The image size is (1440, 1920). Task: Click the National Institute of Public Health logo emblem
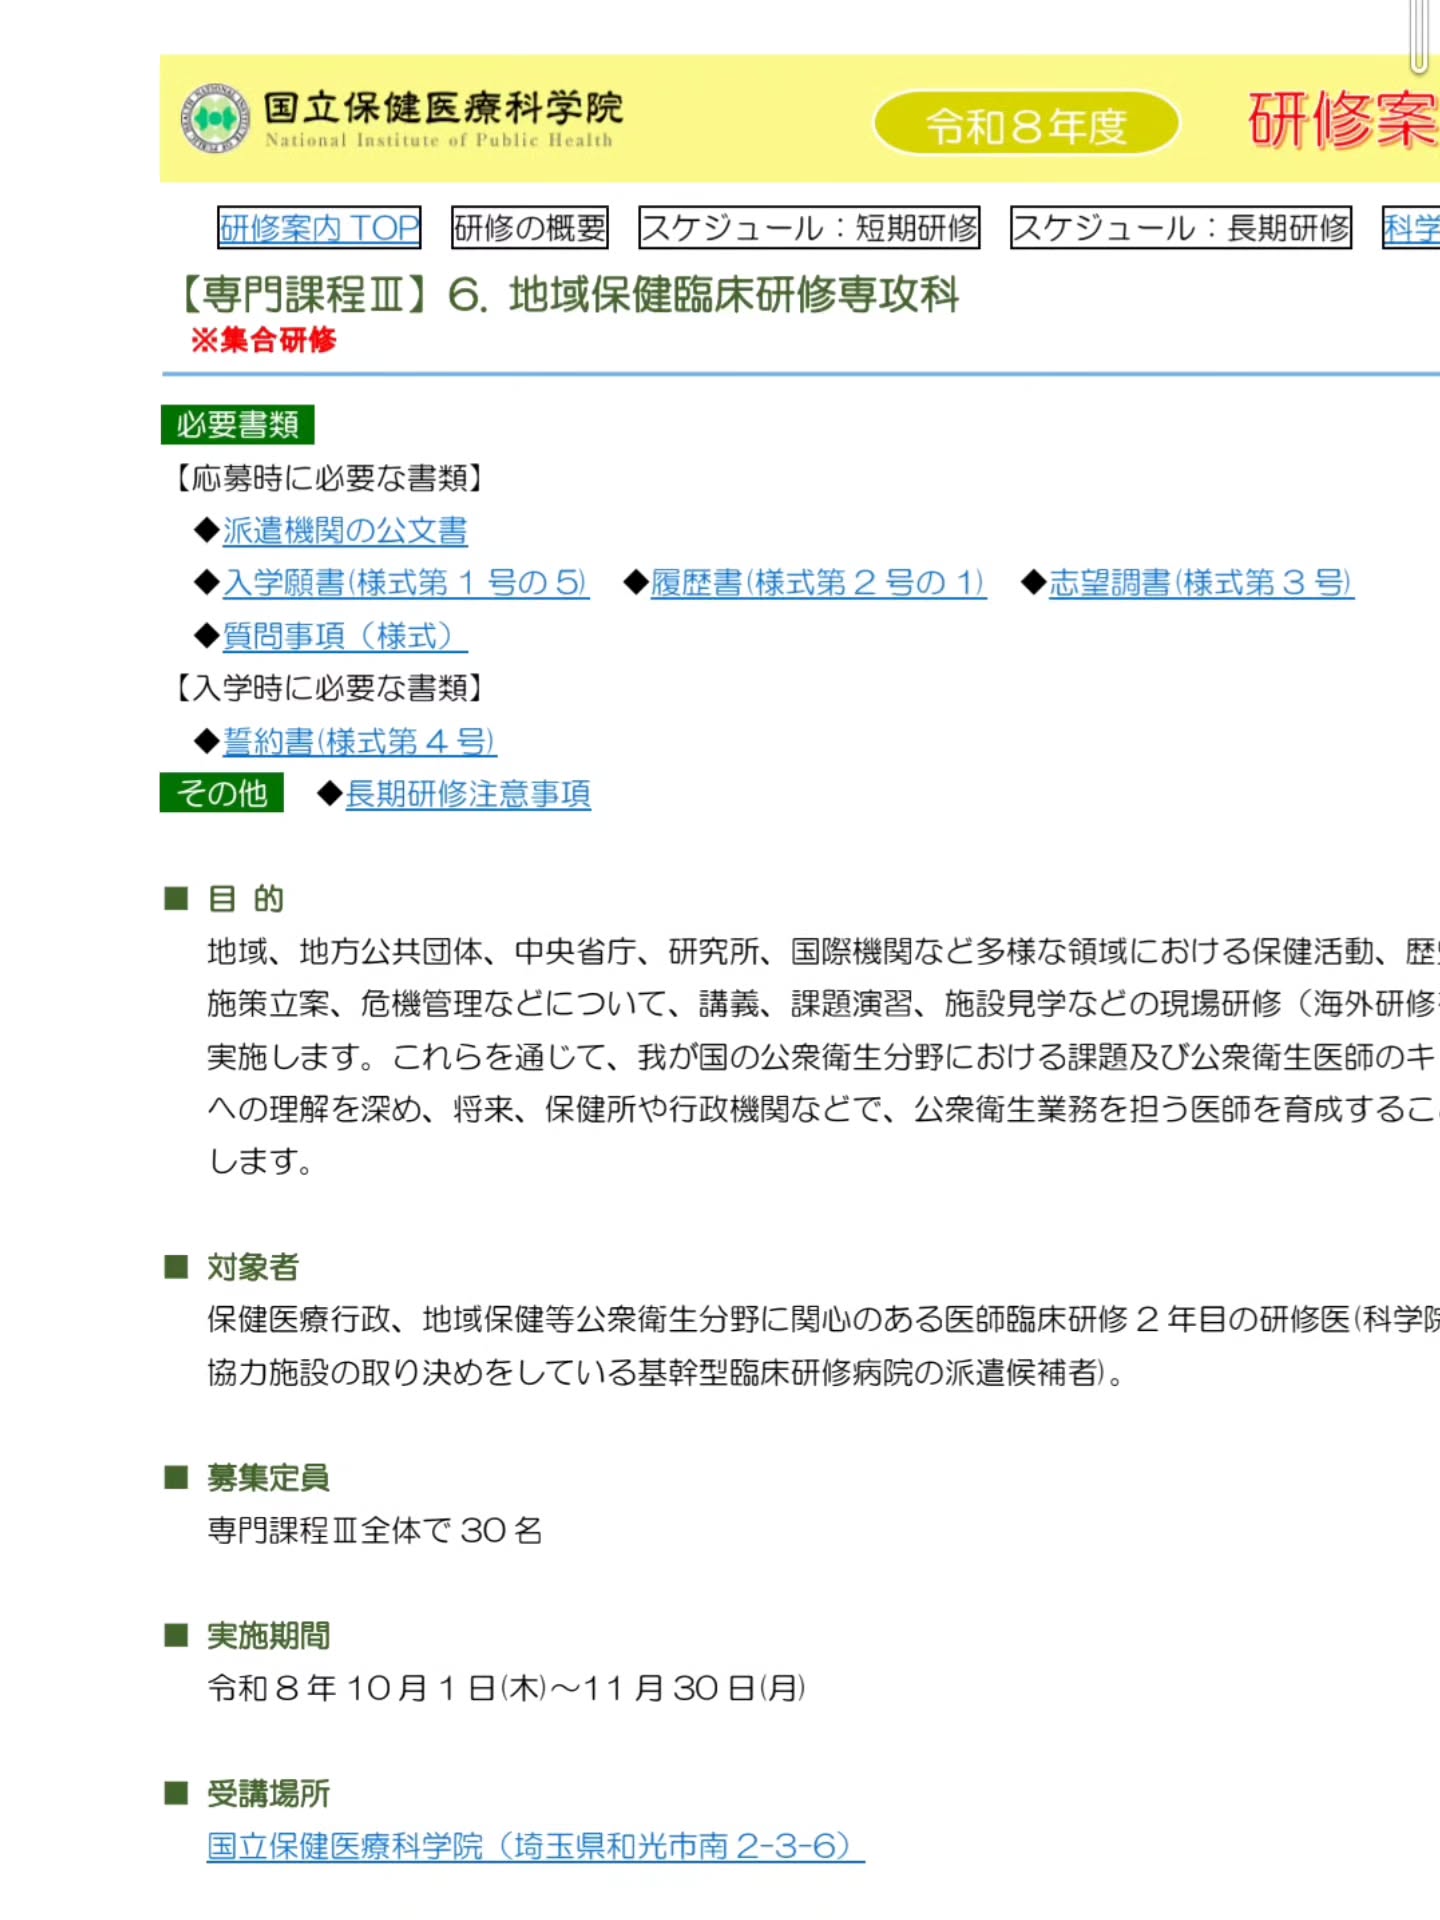214,119
